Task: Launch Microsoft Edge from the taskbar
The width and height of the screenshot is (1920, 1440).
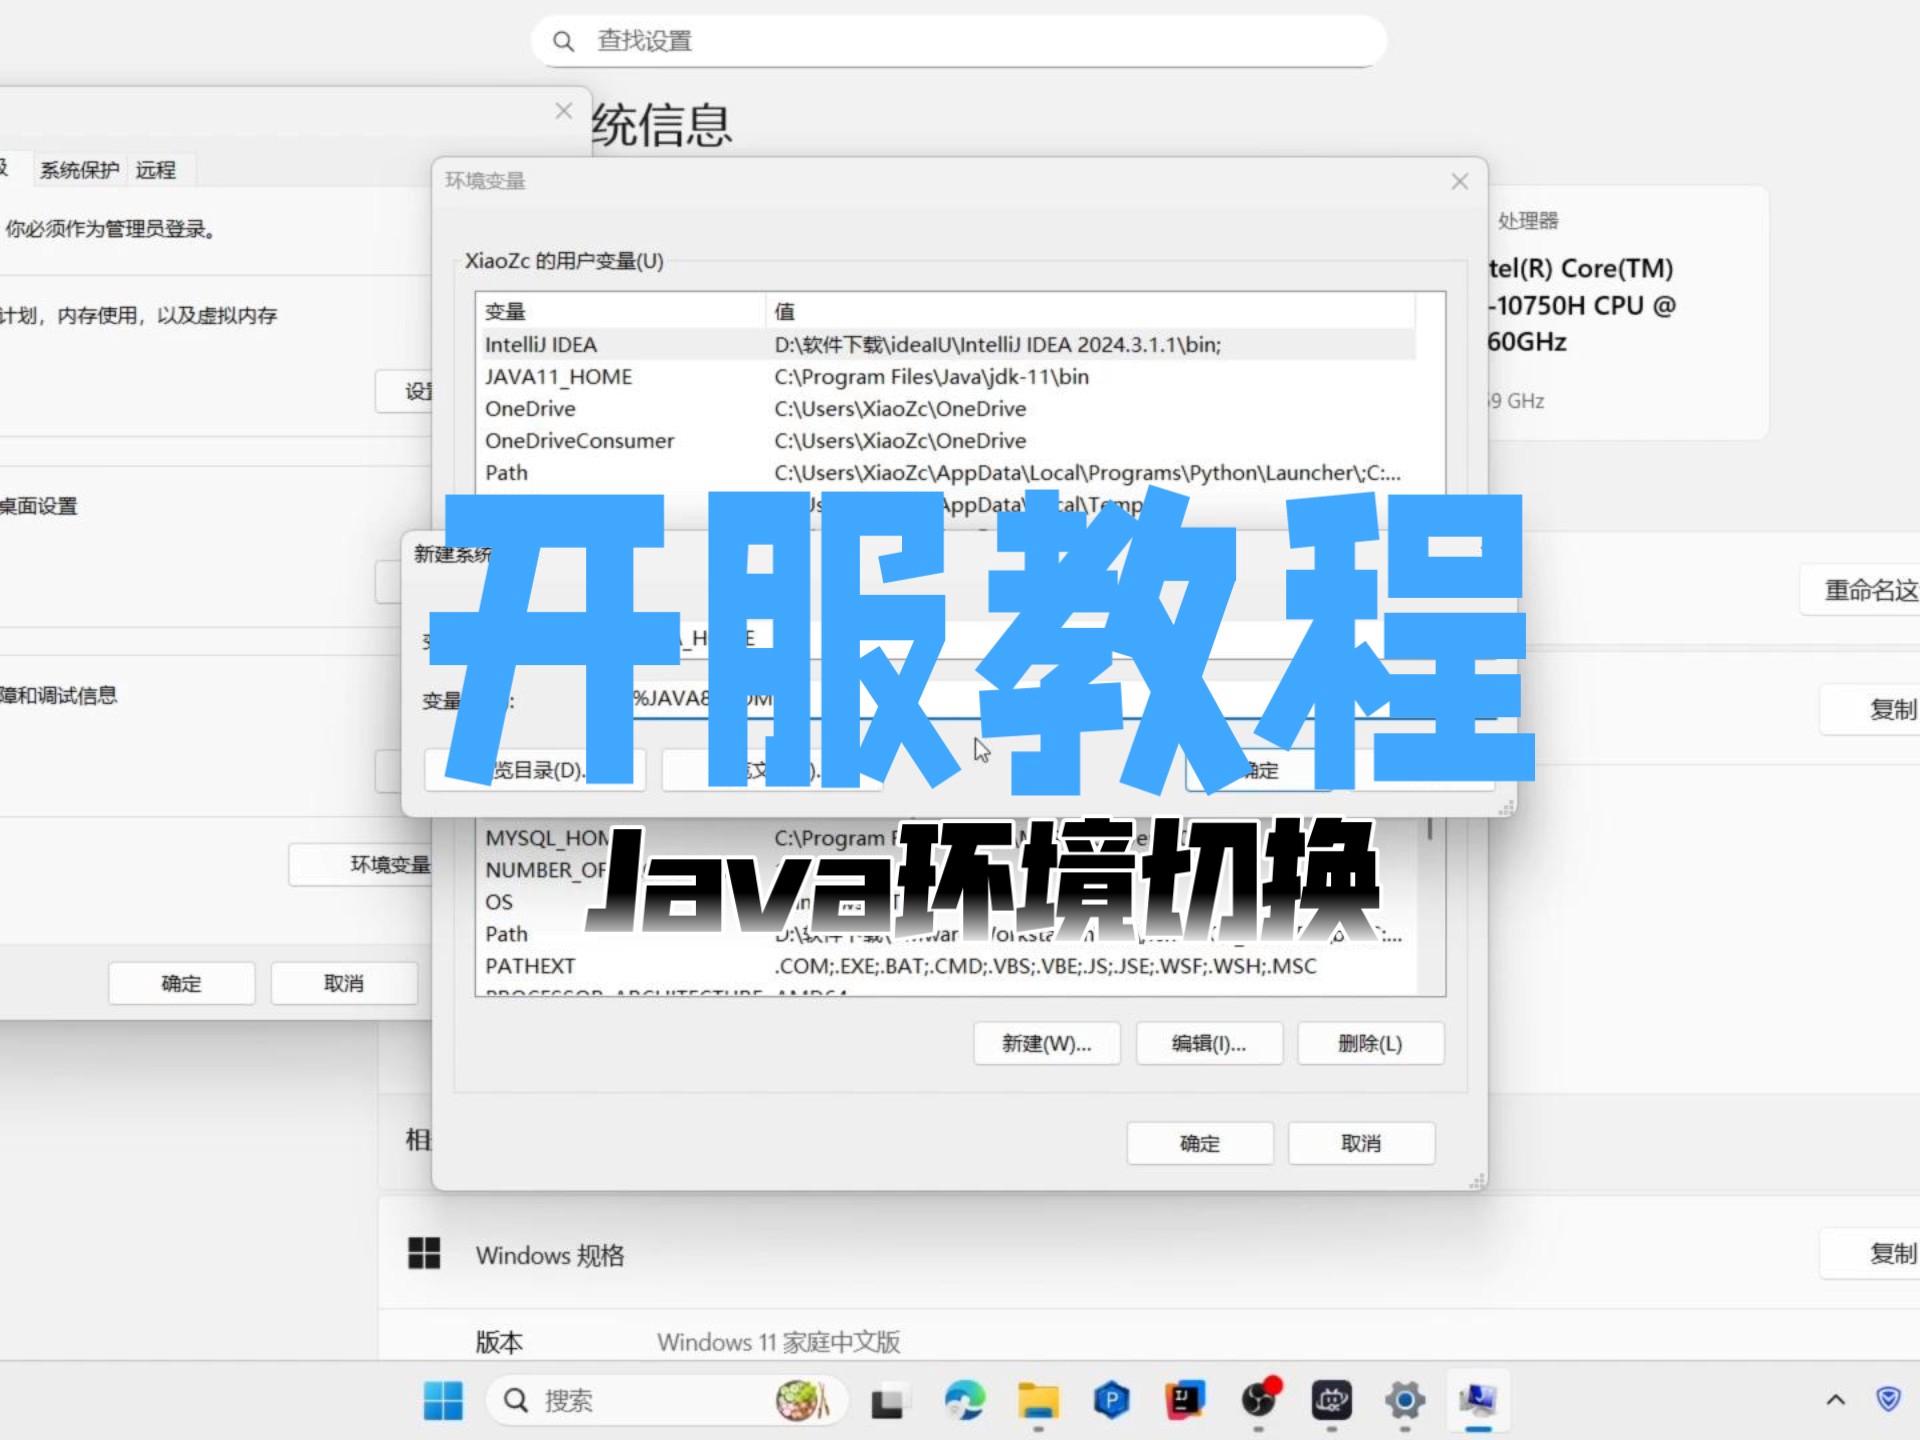Action: click(x=964, y=1400)
